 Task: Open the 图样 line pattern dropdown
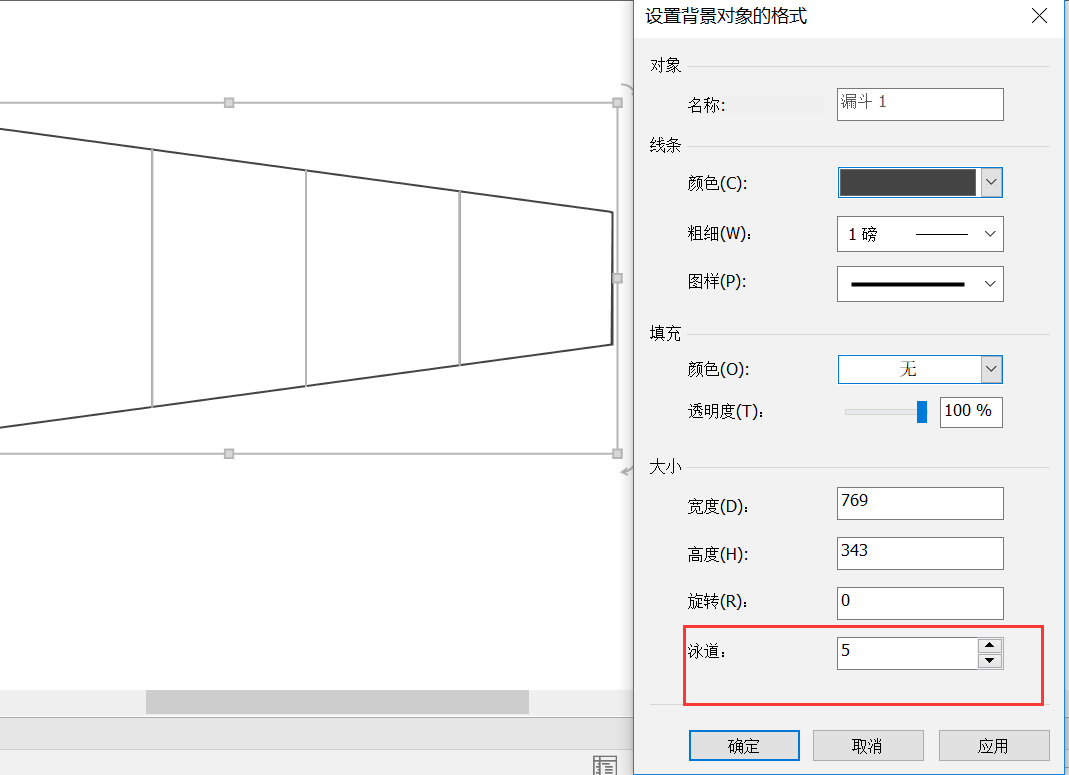pyautogui.click(x=990, y=284)
